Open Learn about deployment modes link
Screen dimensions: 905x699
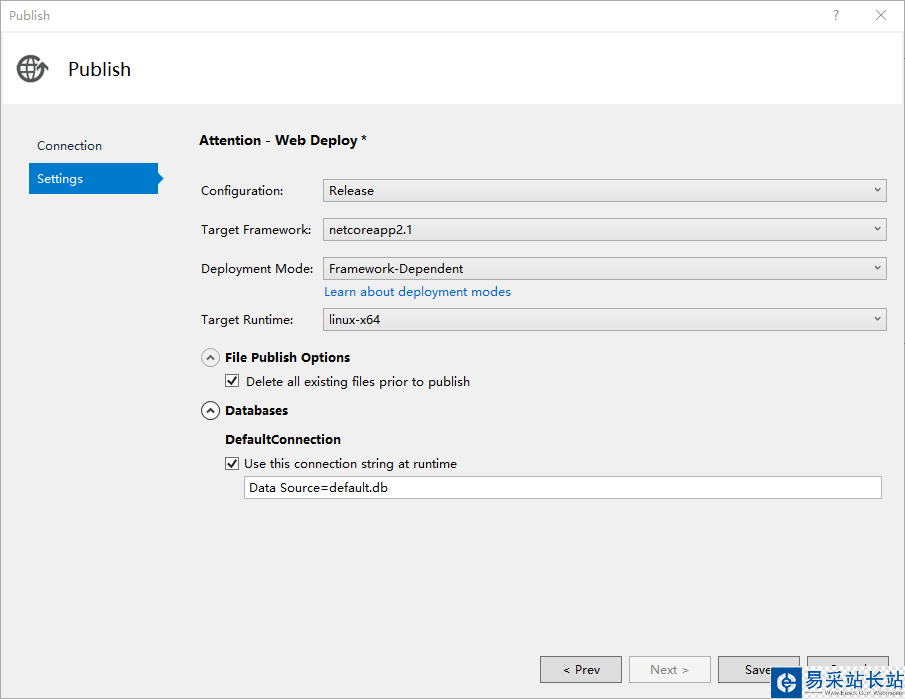tap(417, 292)
